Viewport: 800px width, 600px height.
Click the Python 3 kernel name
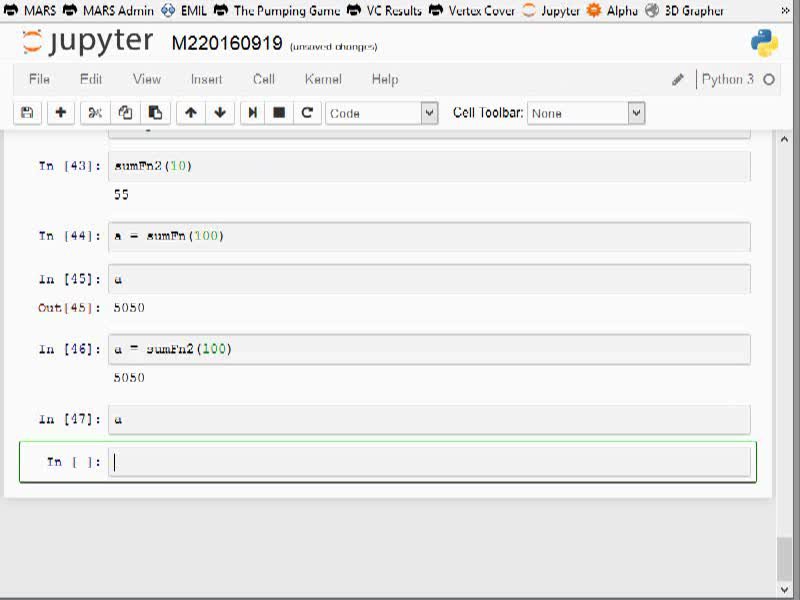point(728,79)
